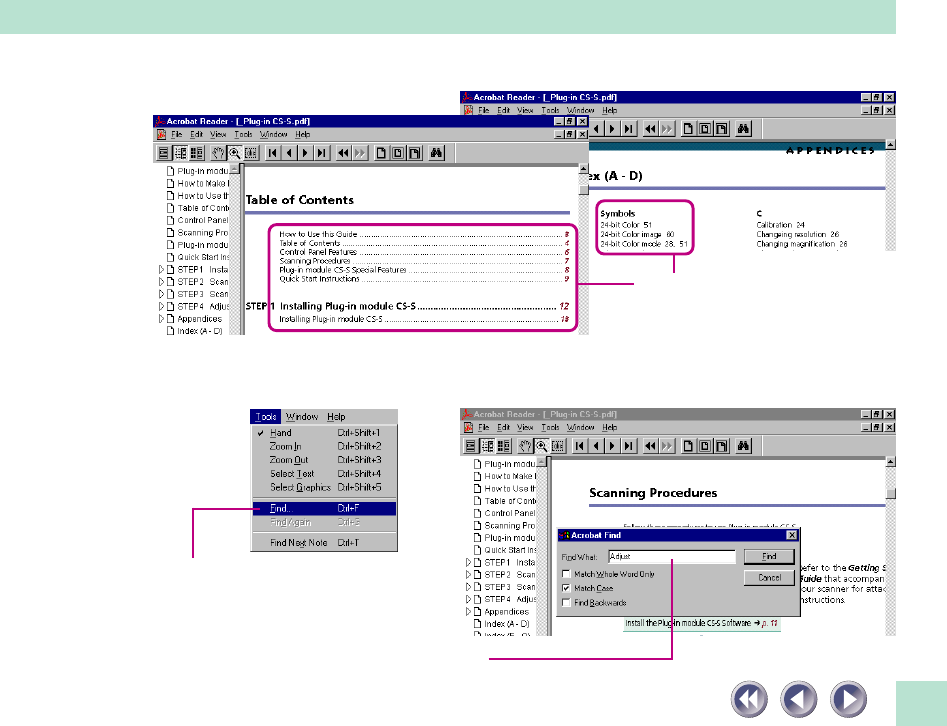The height and width of the screenshot is (726, 947).
Task: Click Cancel in Acrobat Find dialog
Action: (769, 578)
